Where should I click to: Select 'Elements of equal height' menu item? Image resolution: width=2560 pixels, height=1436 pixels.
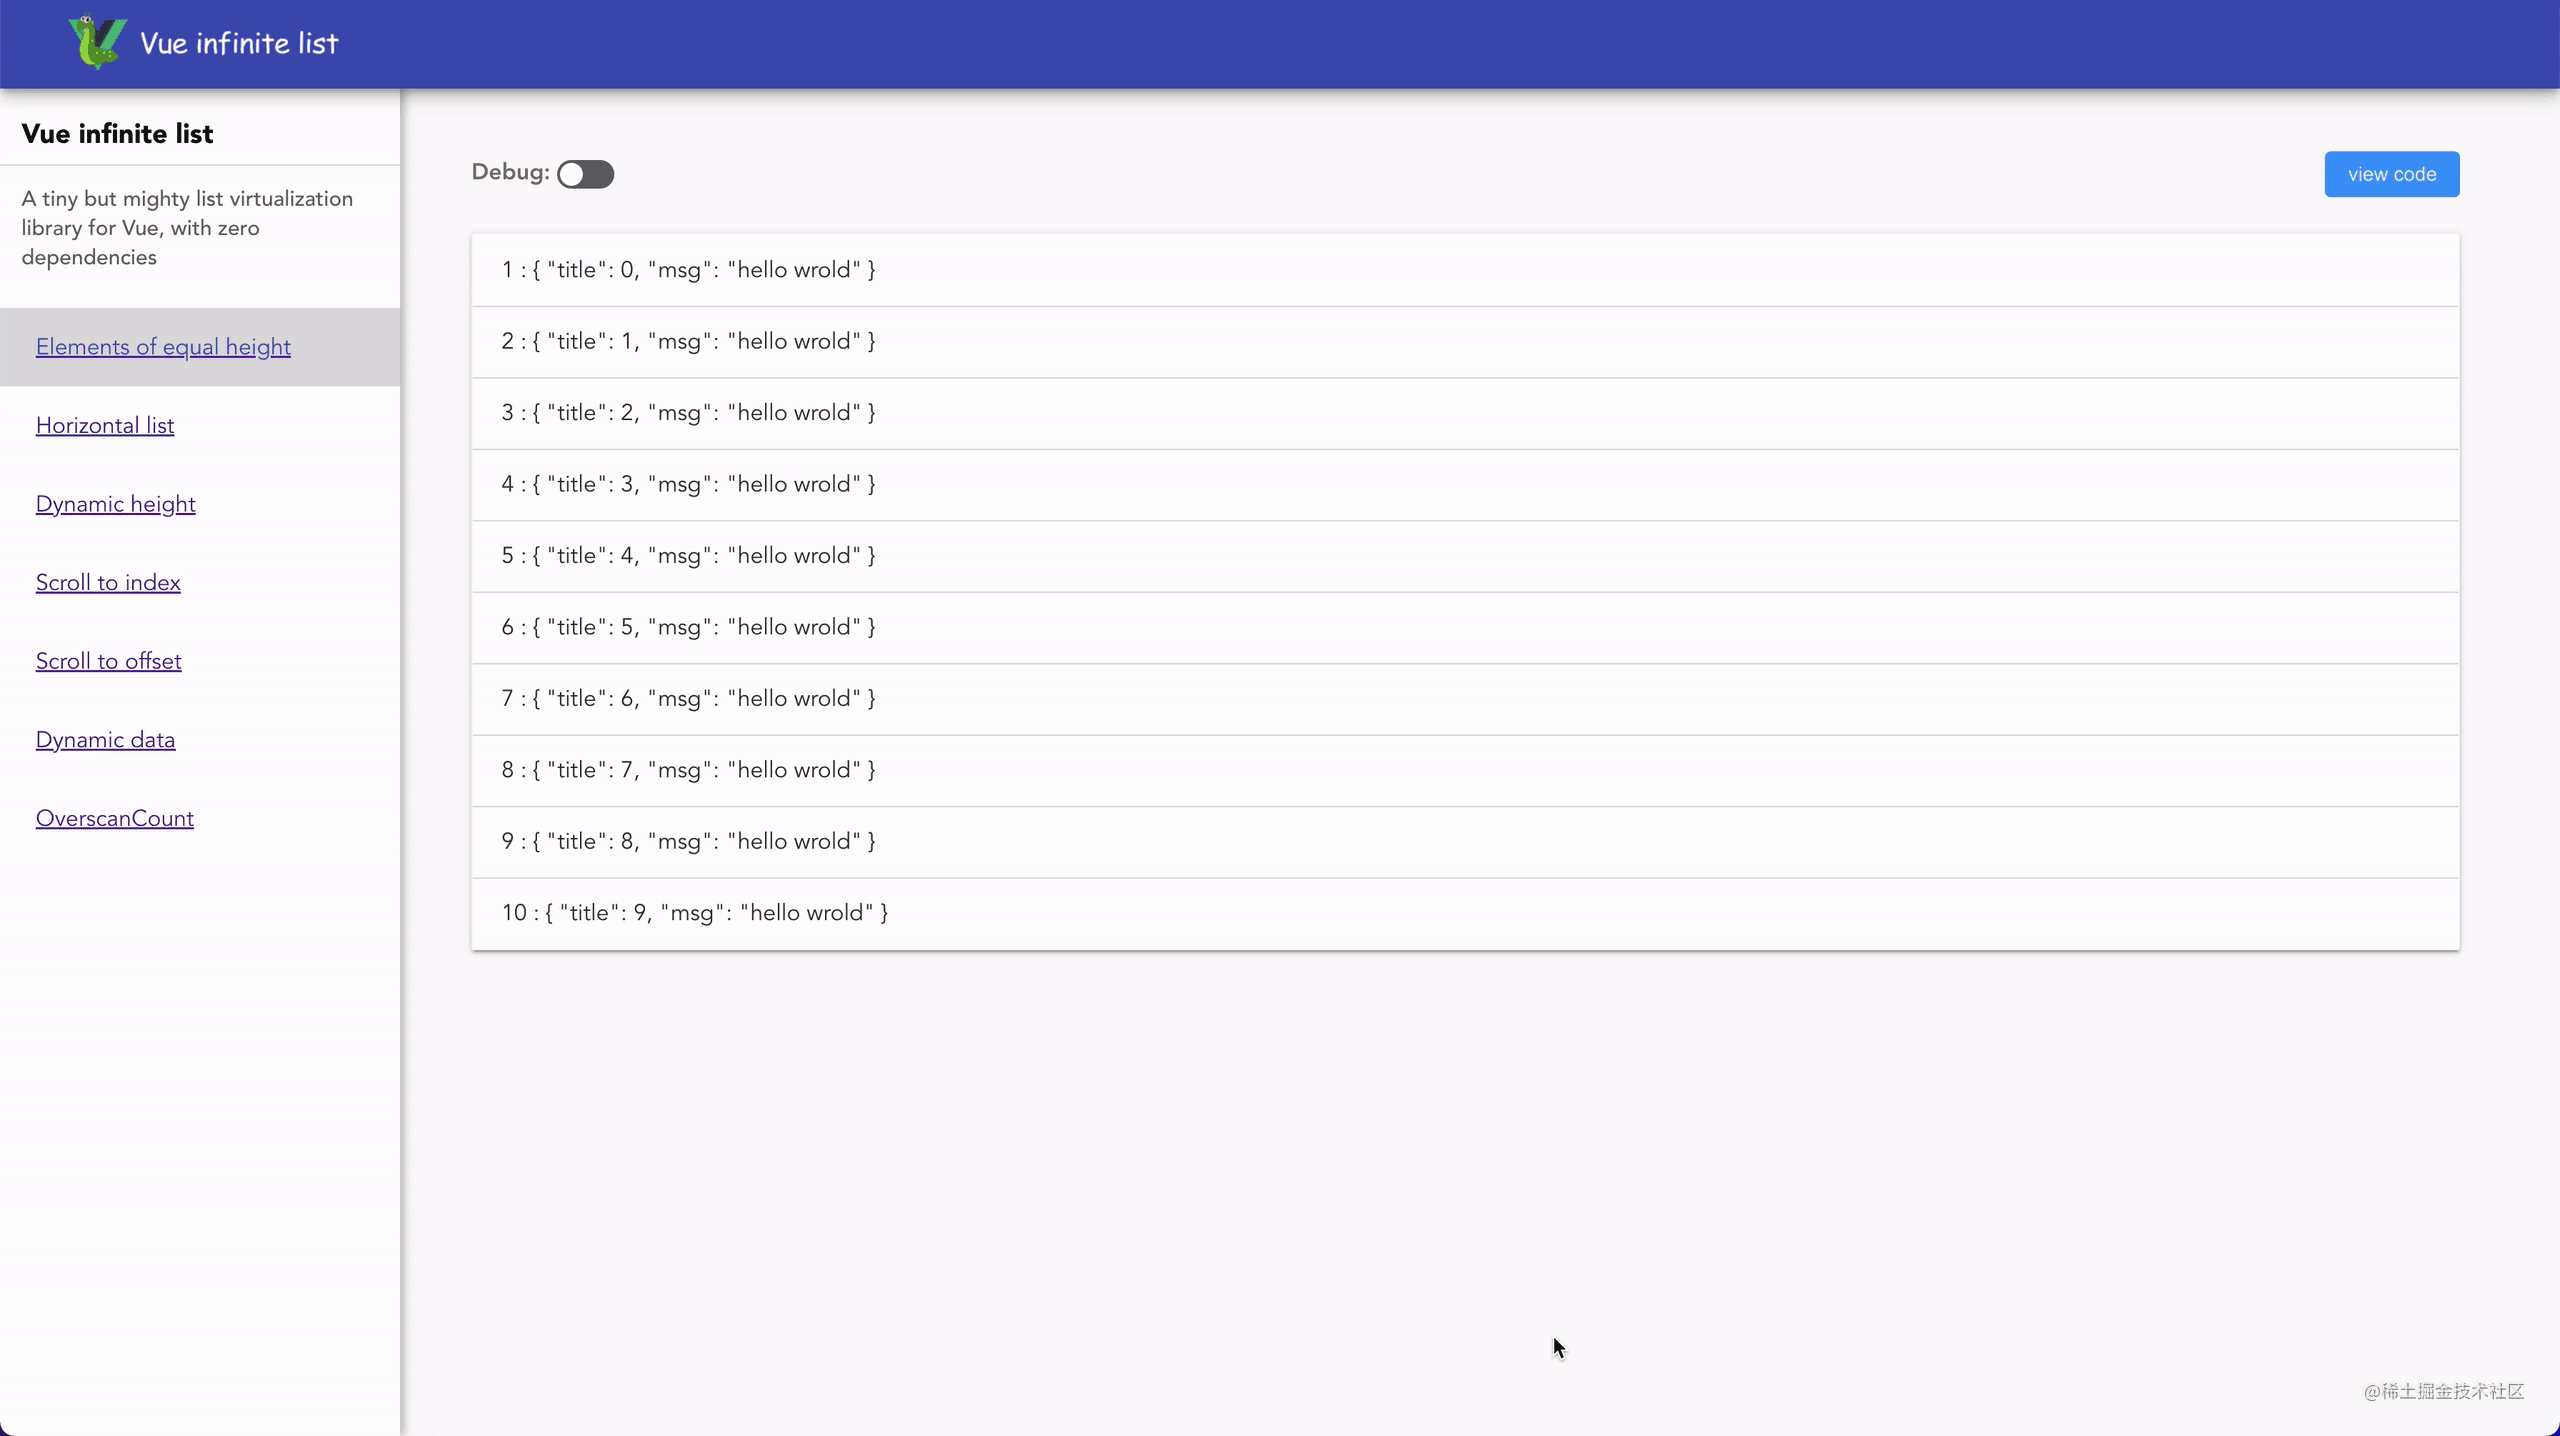click(162, 346)
